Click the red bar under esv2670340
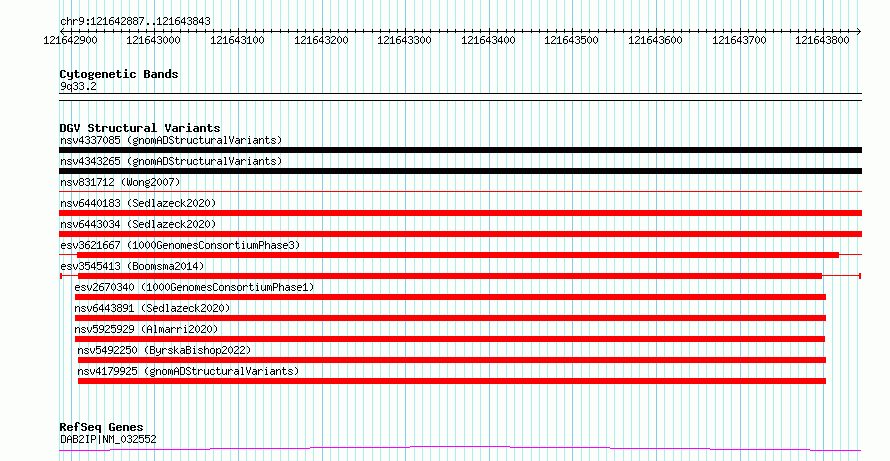 (450, 297)
